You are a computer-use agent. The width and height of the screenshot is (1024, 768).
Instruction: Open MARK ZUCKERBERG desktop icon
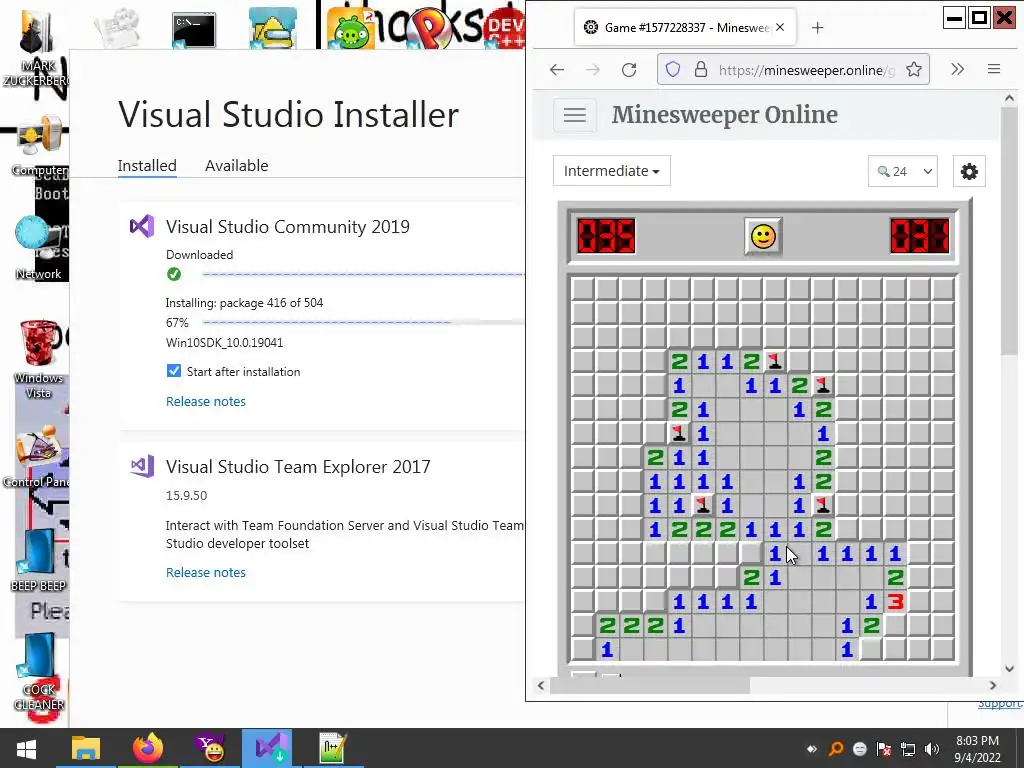[x=38, y=47]
